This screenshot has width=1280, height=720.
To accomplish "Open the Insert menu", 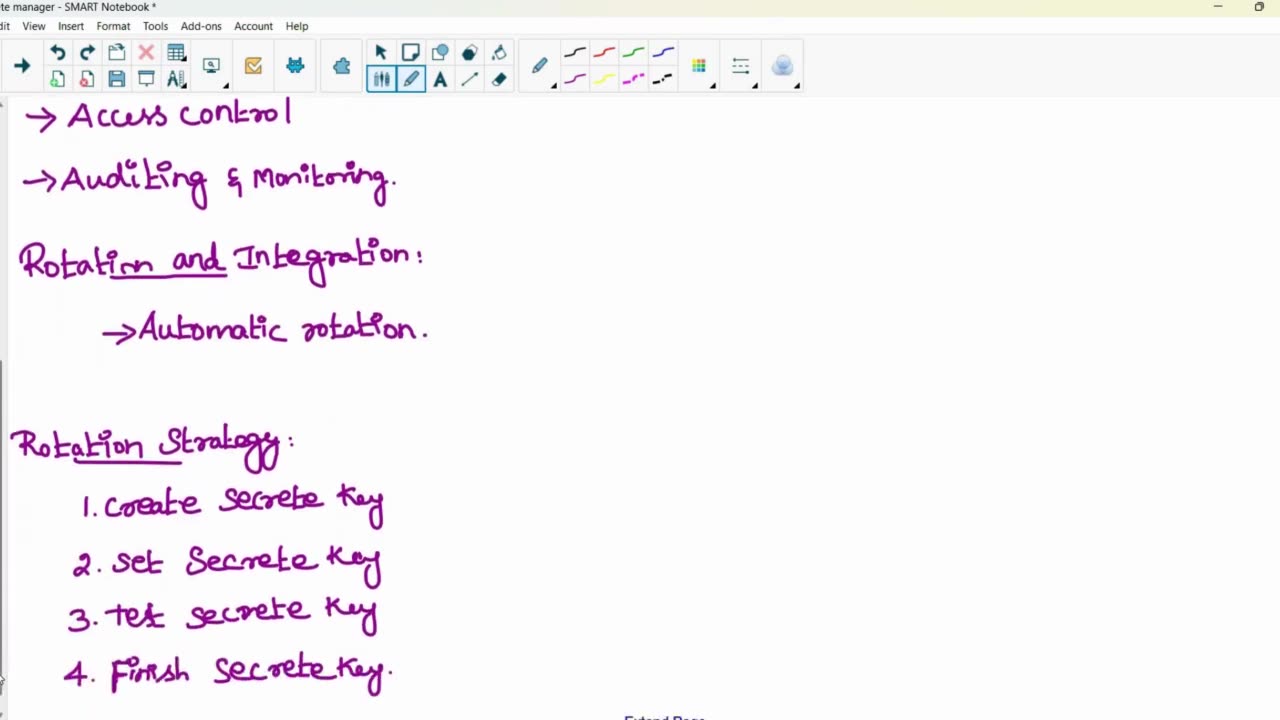I will coord(71,26).
